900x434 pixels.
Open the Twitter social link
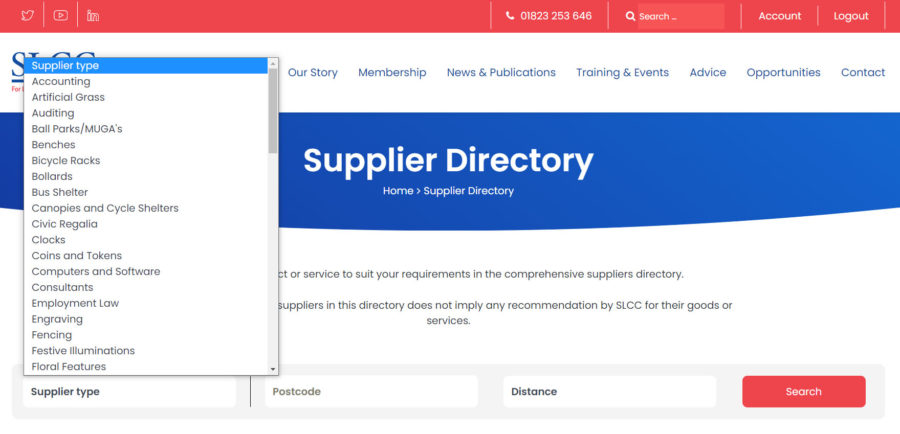[27, 16]
